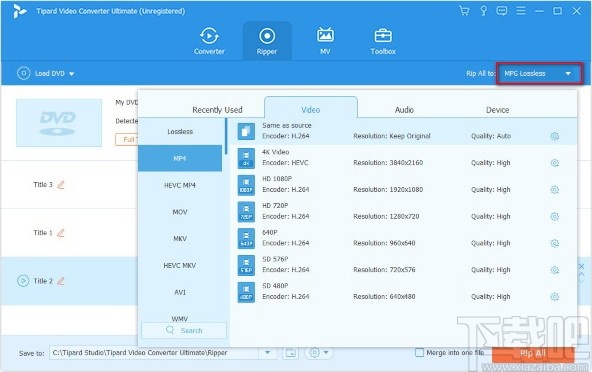Select MKV format category
The image size is (592, 372).
coord(180,239)
